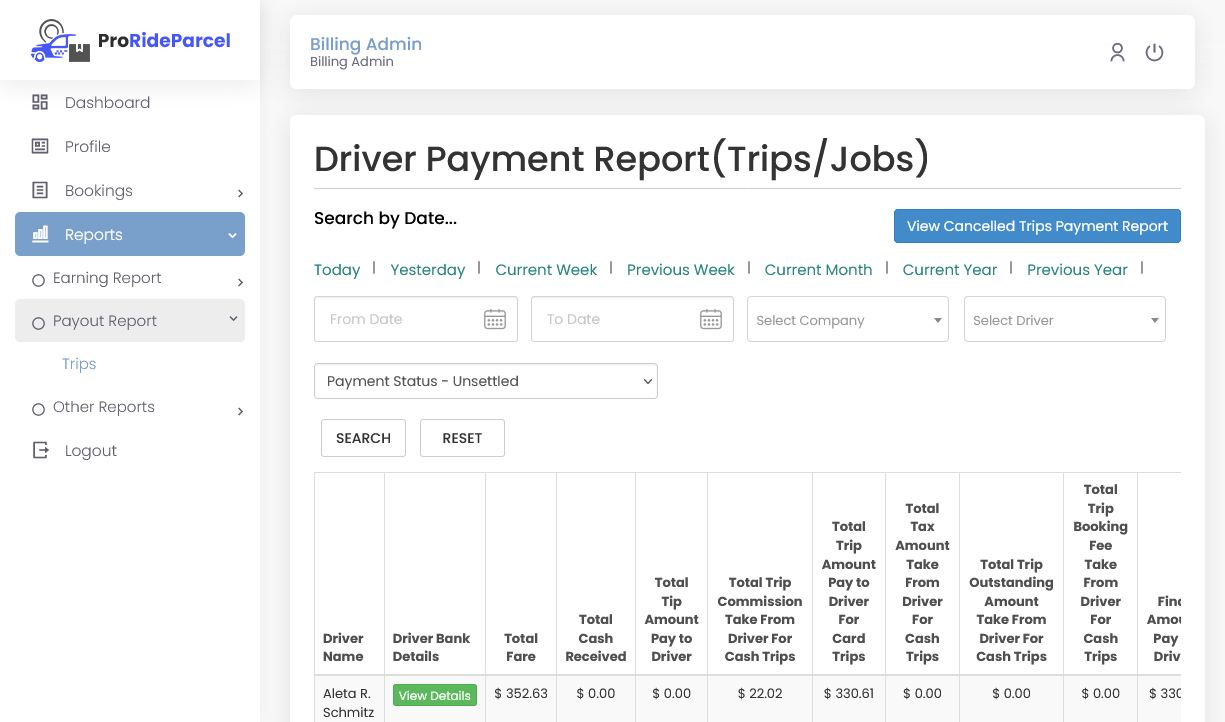Select Trips under Payout Report

pos(79,364)
